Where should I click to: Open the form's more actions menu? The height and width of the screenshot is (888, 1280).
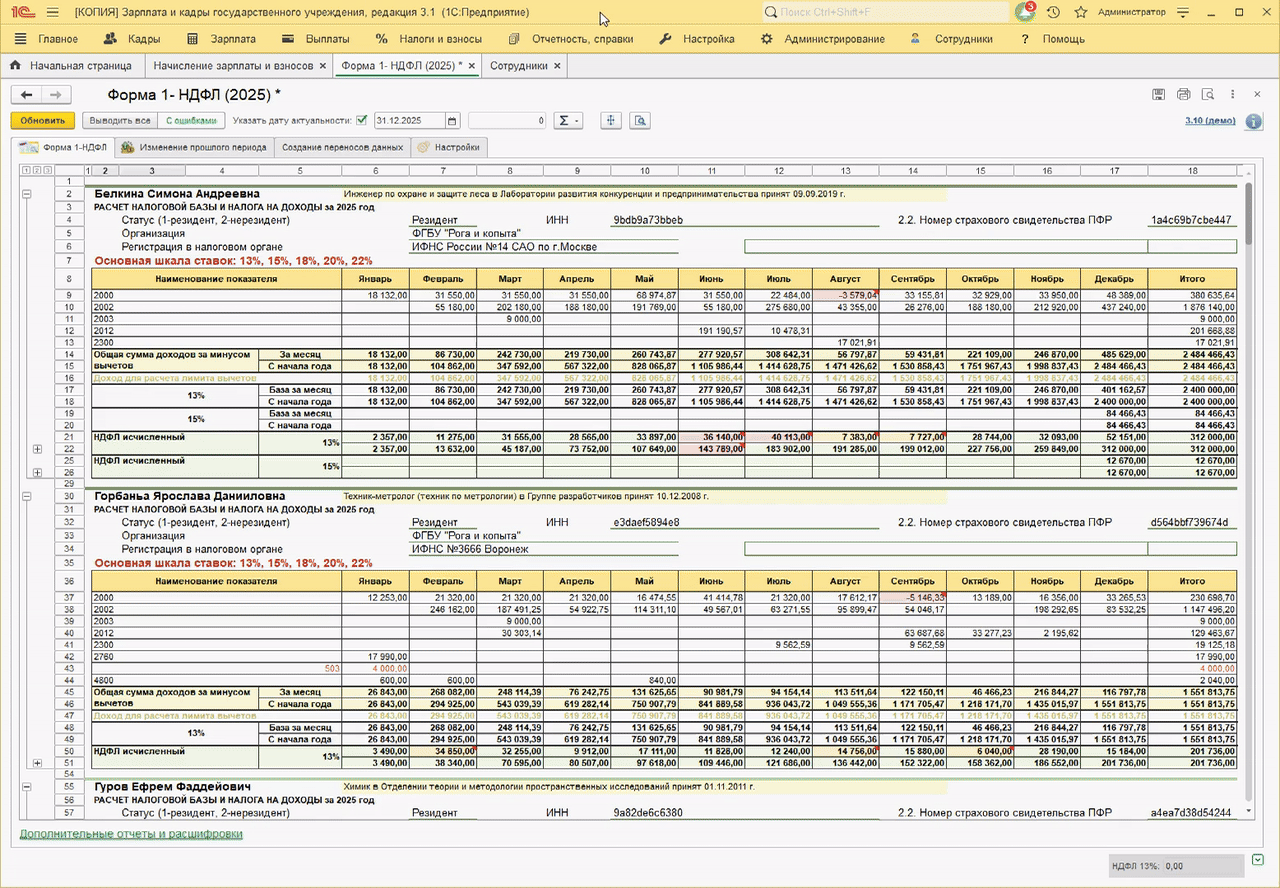pyautogui.click(x=1233, y=94)
